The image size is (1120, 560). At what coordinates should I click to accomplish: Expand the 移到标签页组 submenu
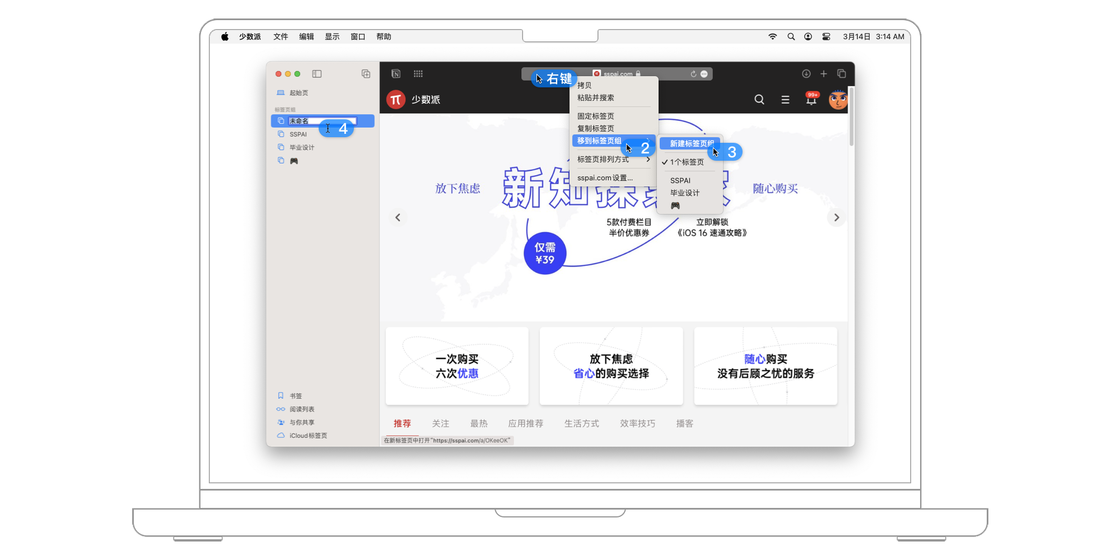[x=613, y=141]
